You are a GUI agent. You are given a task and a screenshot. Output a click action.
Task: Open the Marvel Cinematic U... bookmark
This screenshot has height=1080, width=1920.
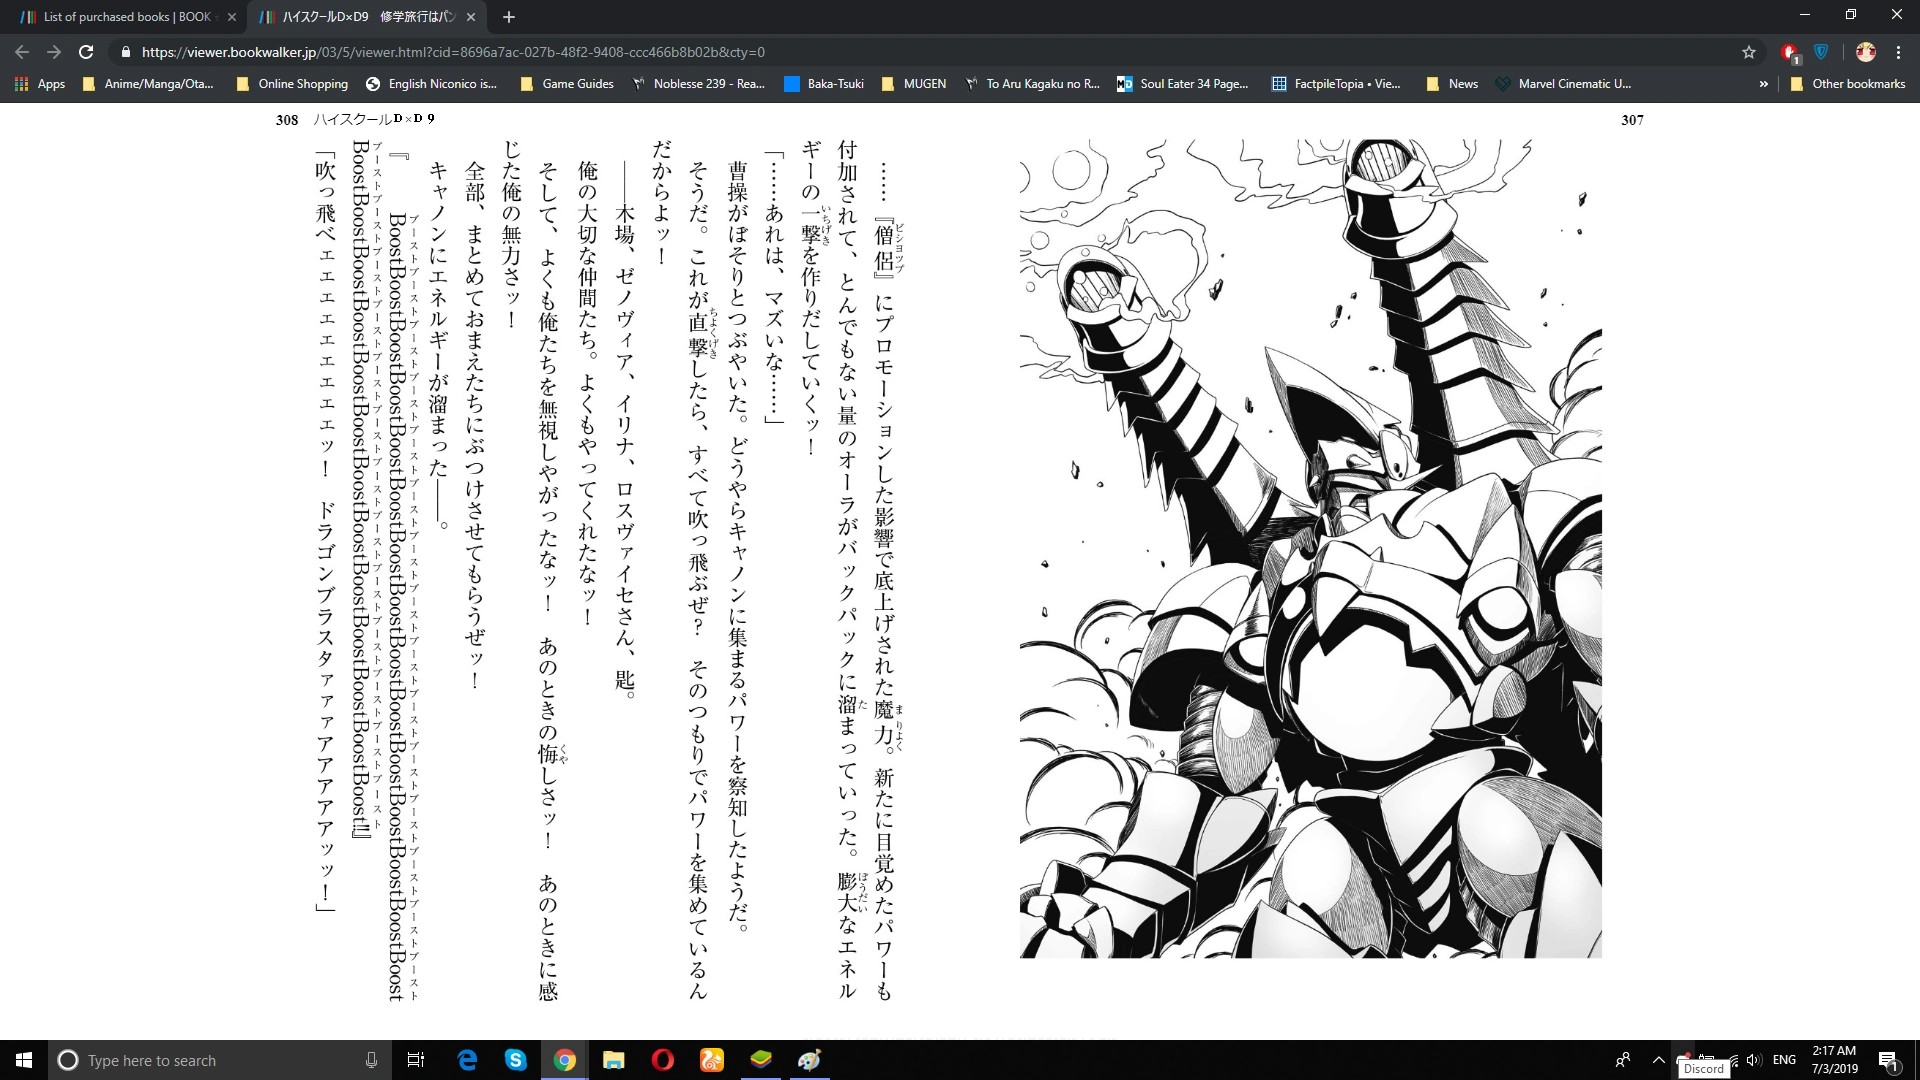(x=1563, y=84)
